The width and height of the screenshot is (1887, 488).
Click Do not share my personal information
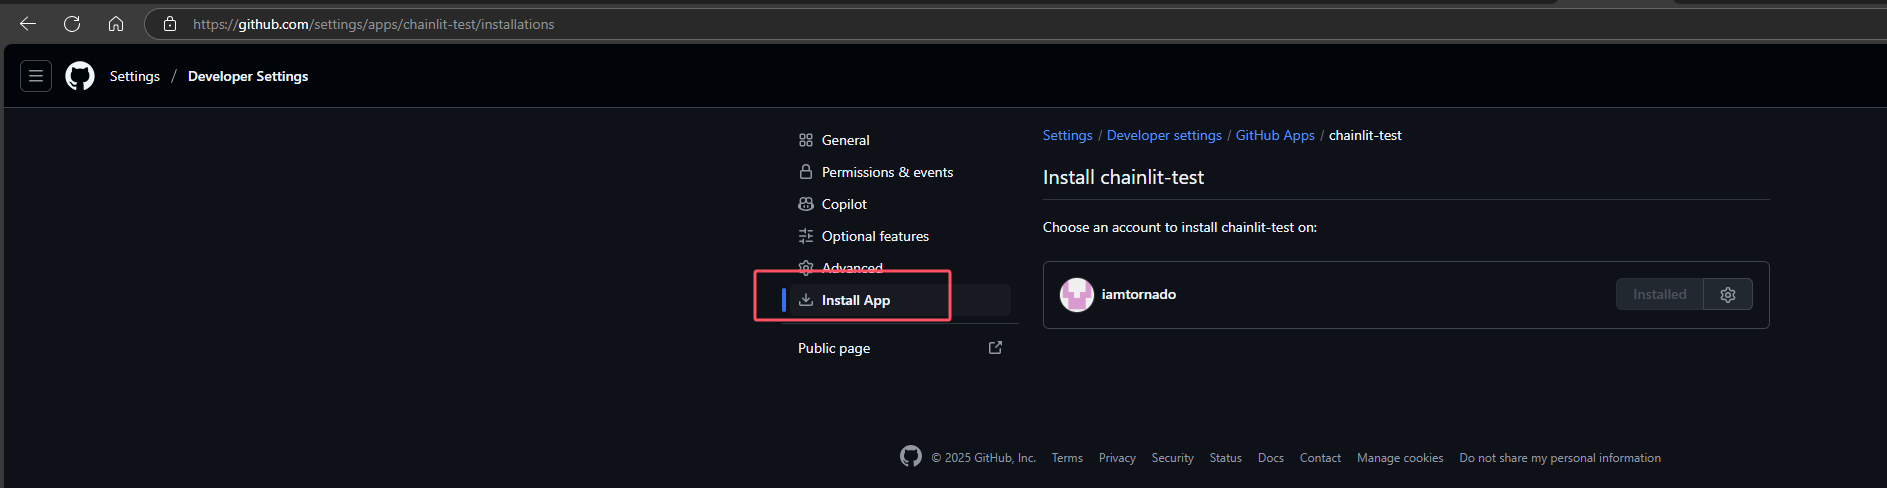(1560, 458)
